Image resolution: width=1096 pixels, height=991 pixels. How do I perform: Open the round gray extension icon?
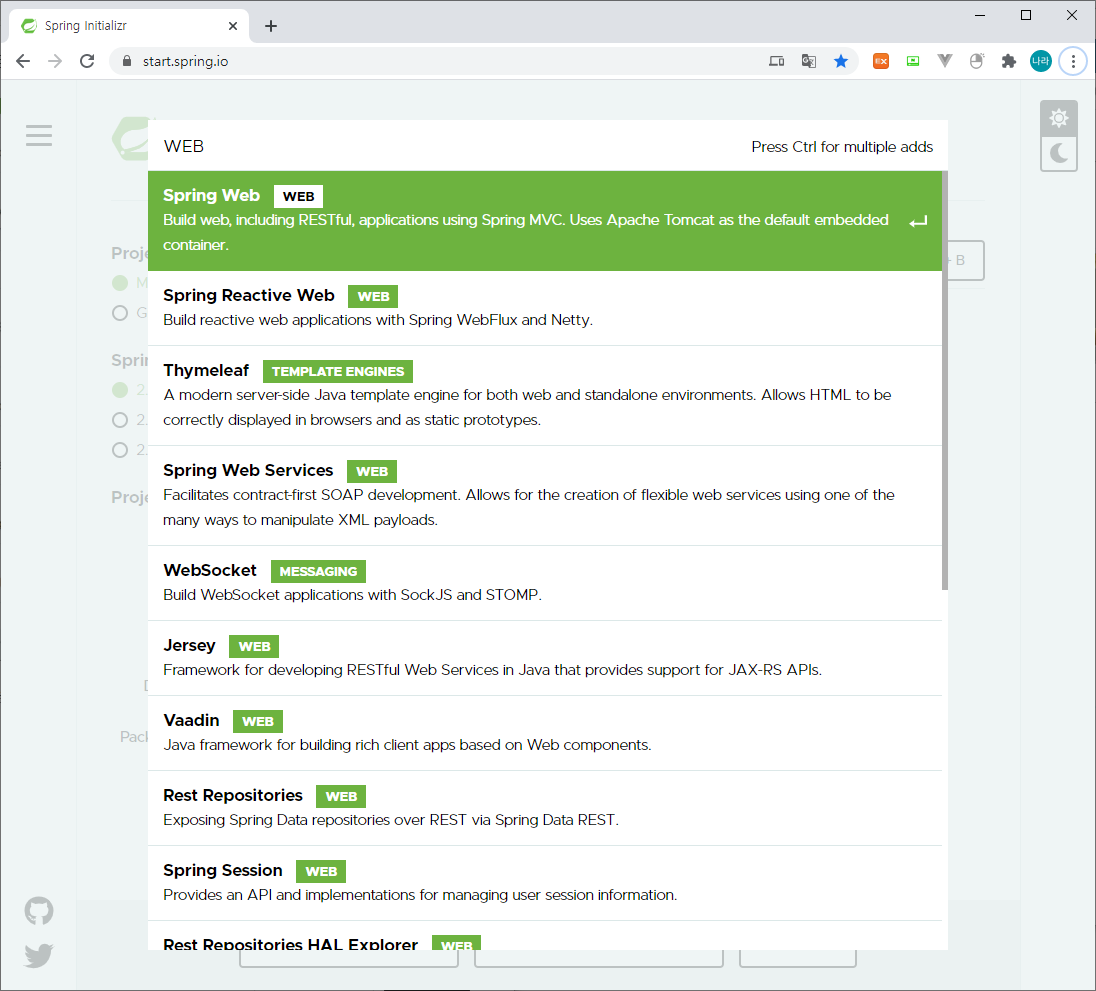(x=976, y=62)
